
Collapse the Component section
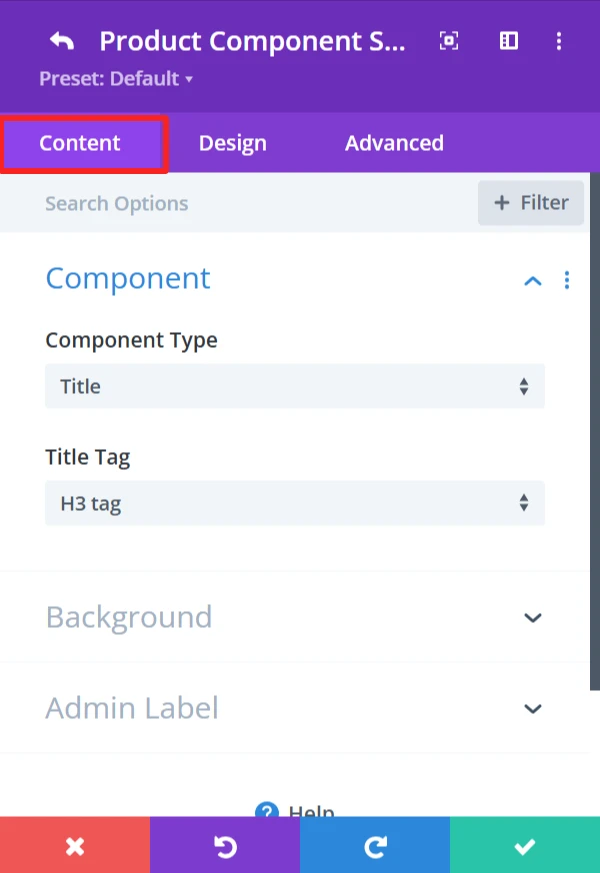point(533,281)
